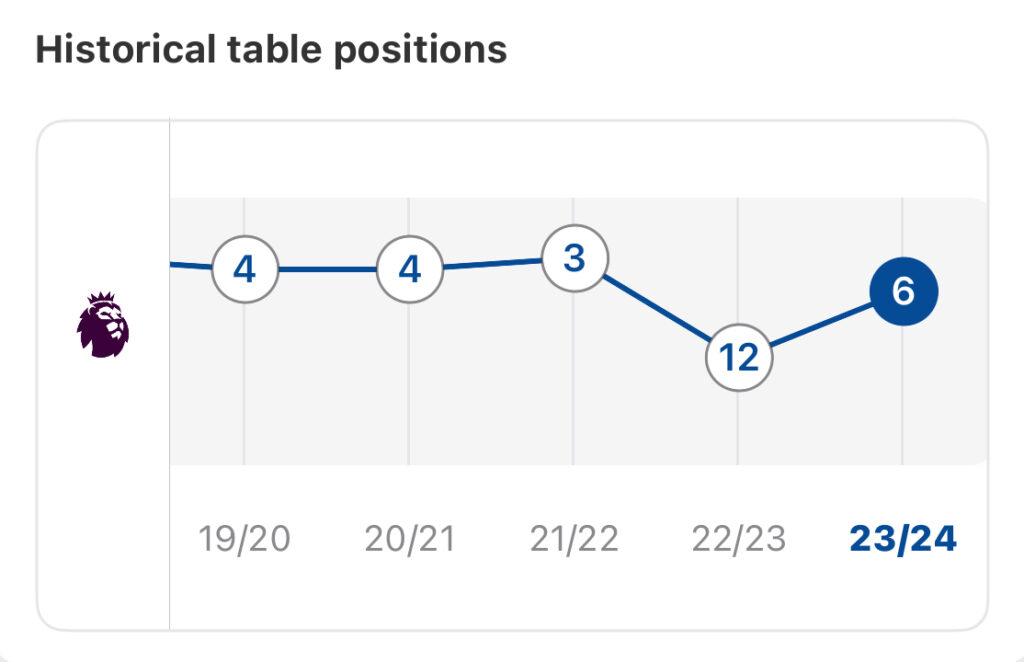1024x662 pixels.
Task: Click line segment rising from 12 to 6
Action: click(x=822, y=324)
